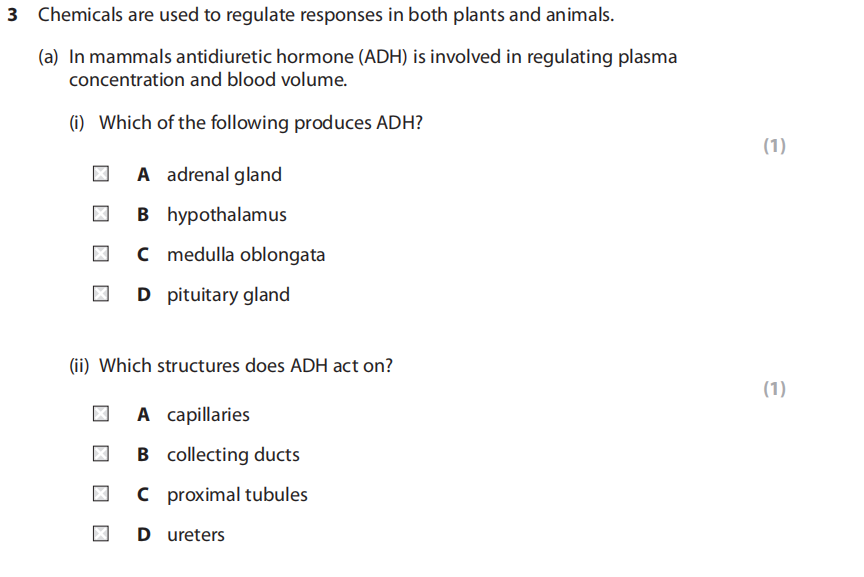This screenshot has width=864, height=577.
Task: Click the 'collecting ducts' answer text
Action: [233, 455]
